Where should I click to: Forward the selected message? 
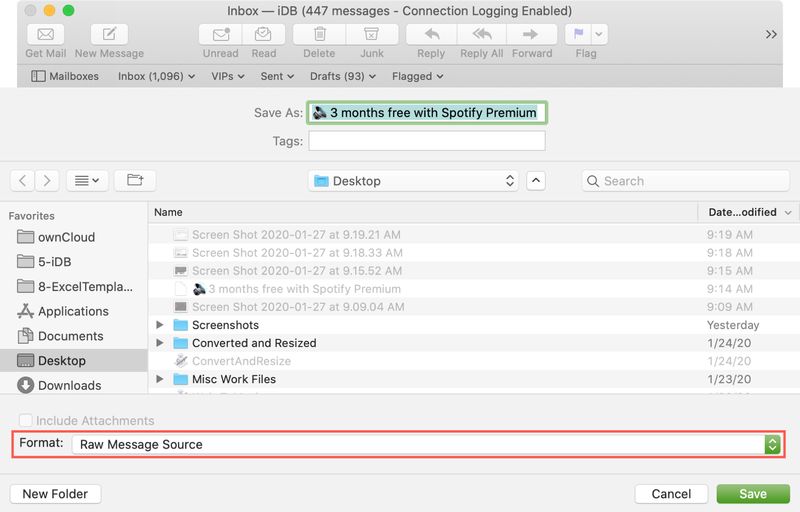531,34
